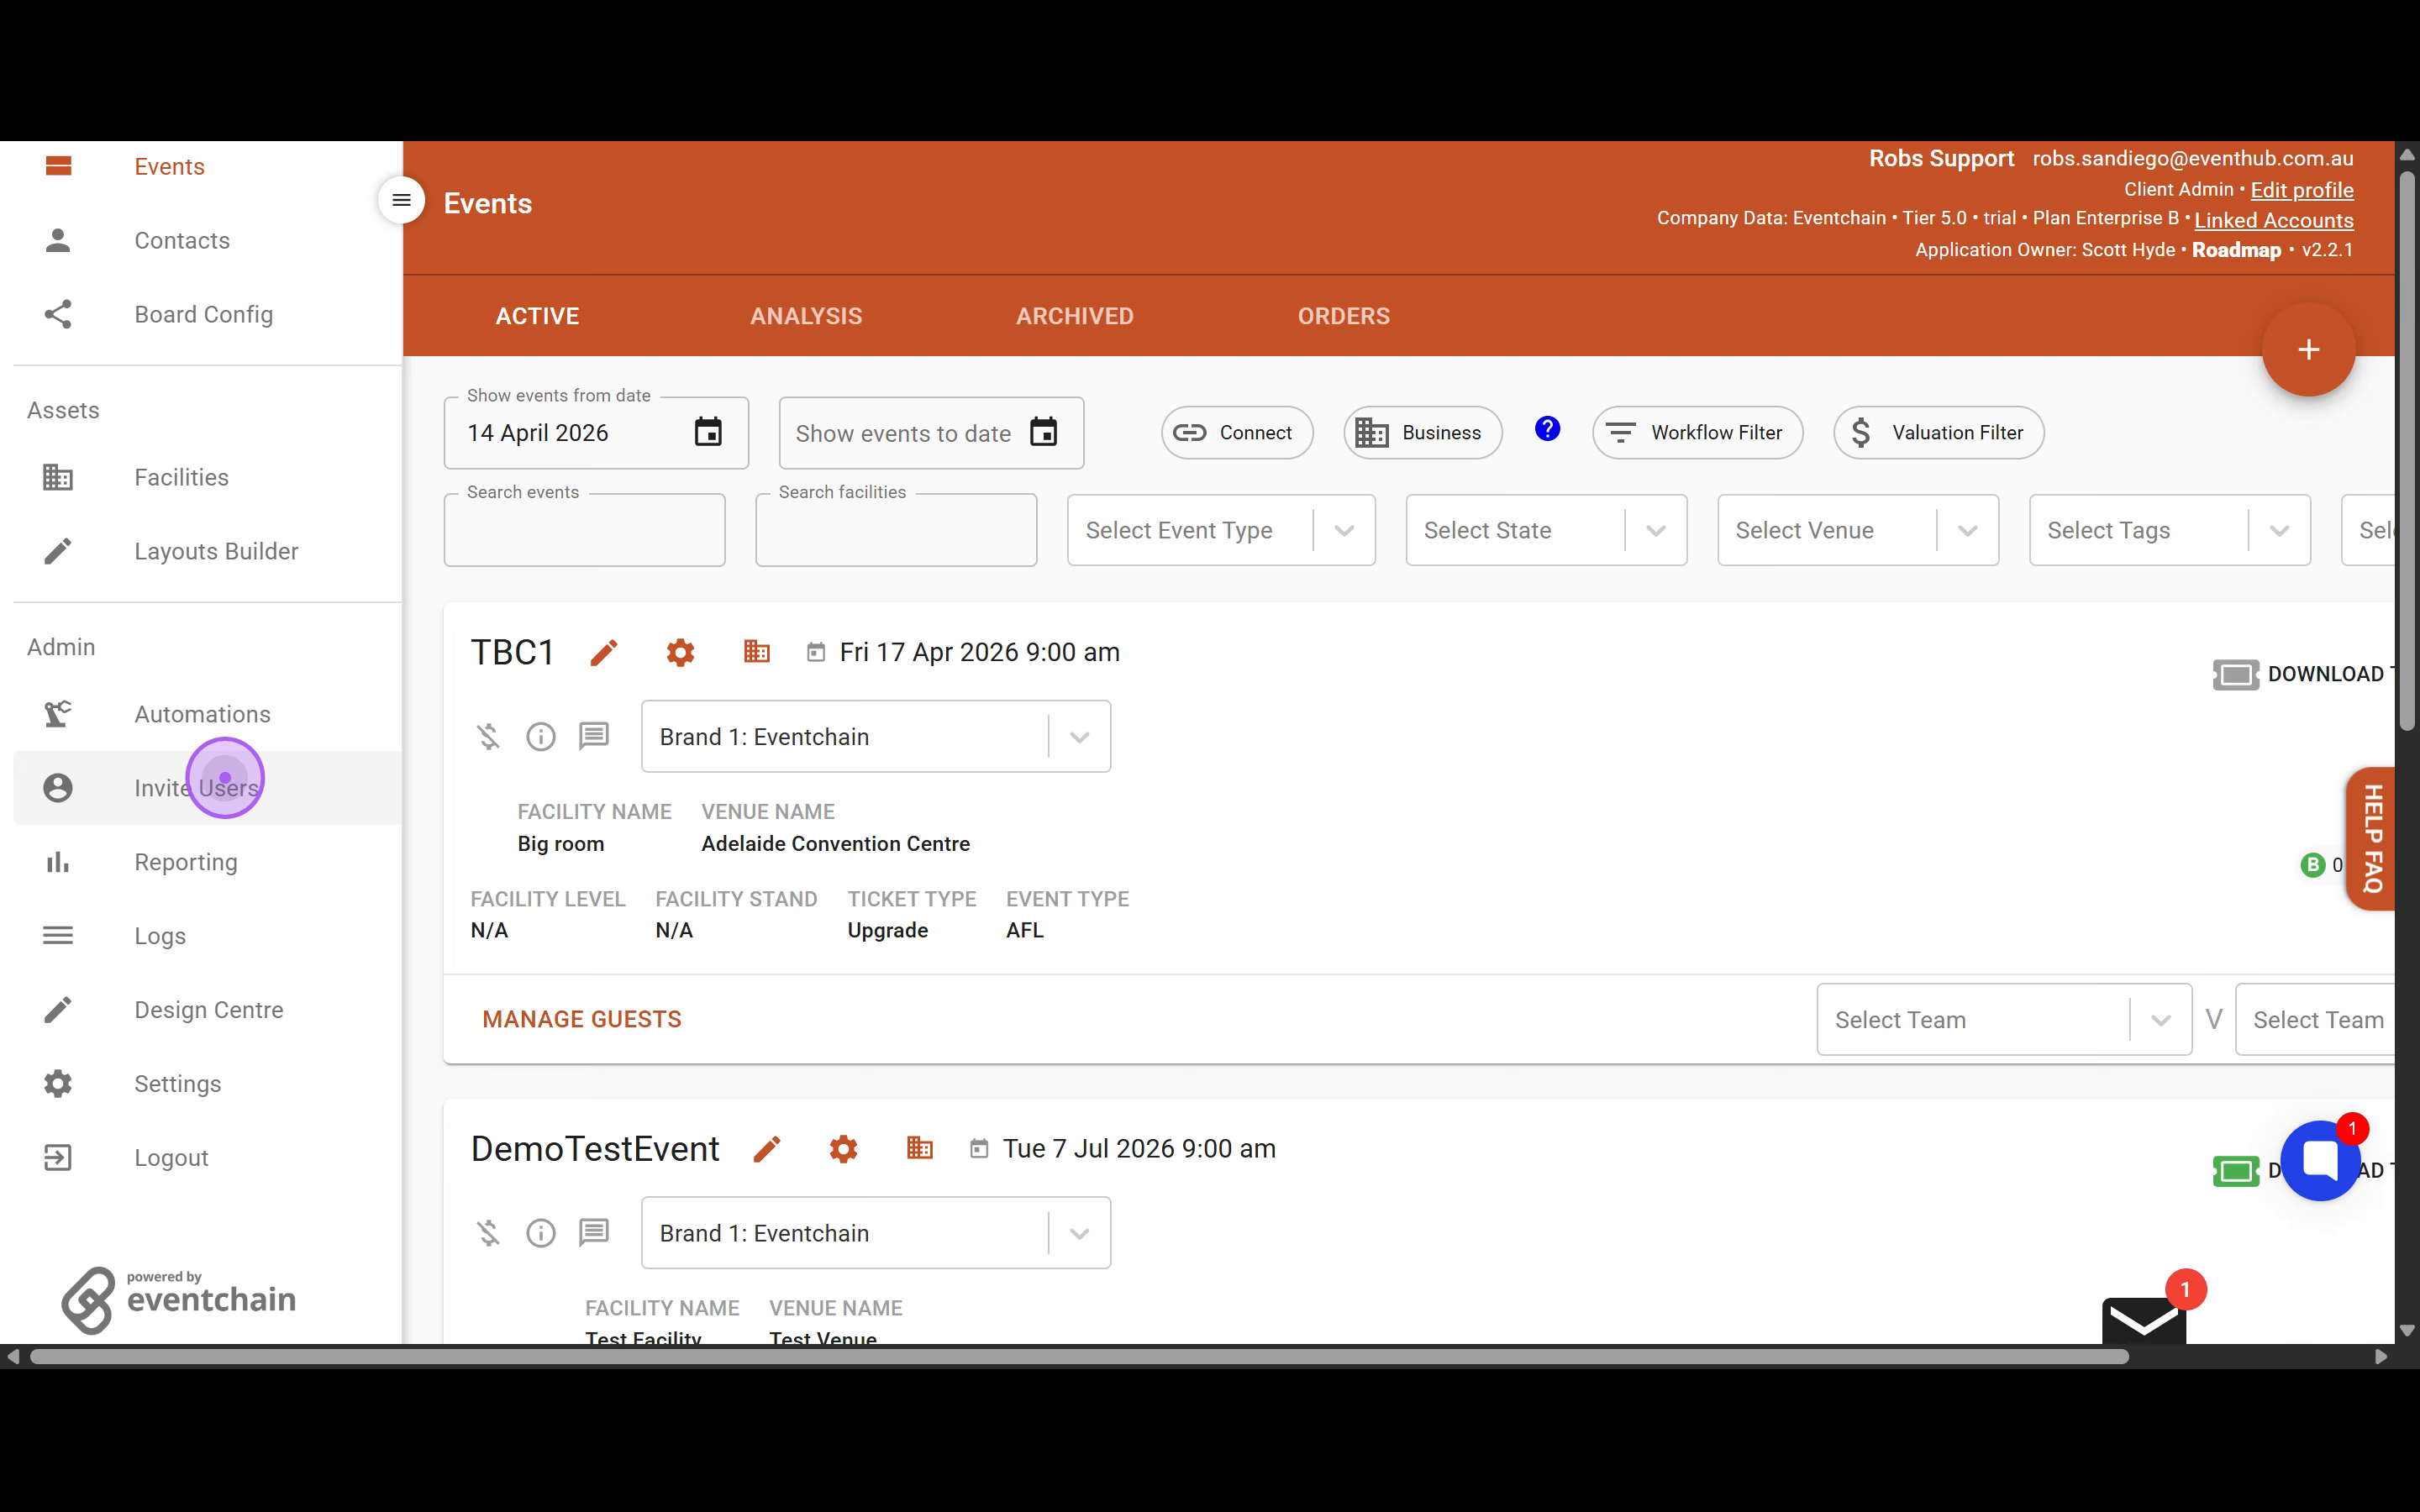Edit DemoTestEvent with pencil icon
Image resolution: width=2420 pixels, height=1512 pixels.
[767, 1150]
